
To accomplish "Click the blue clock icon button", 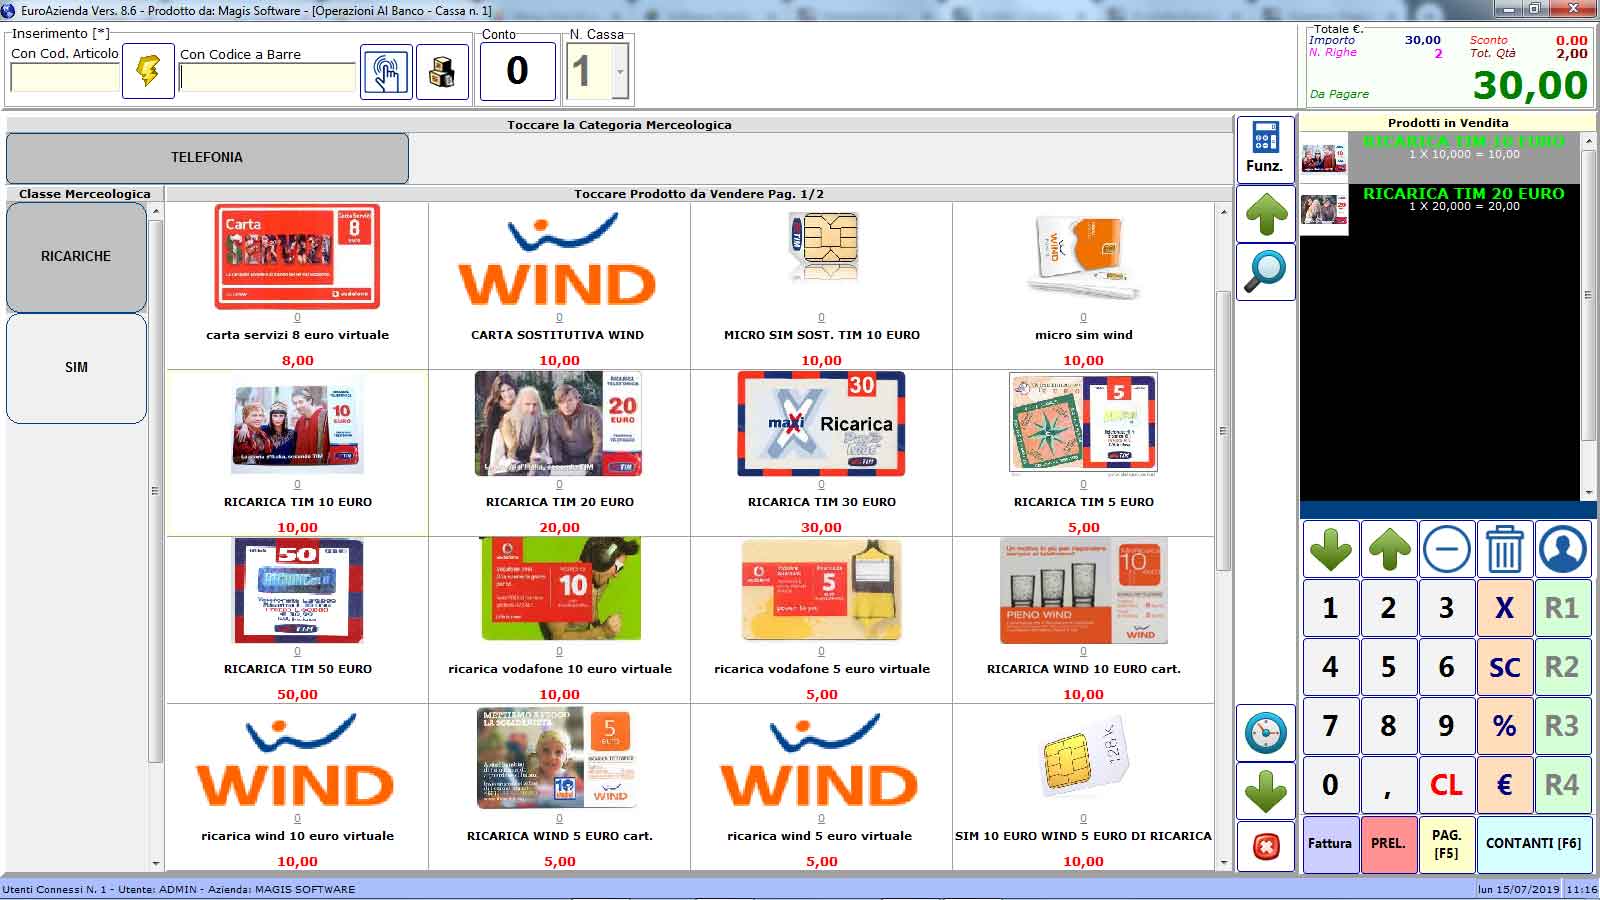I will [1265, 732].
